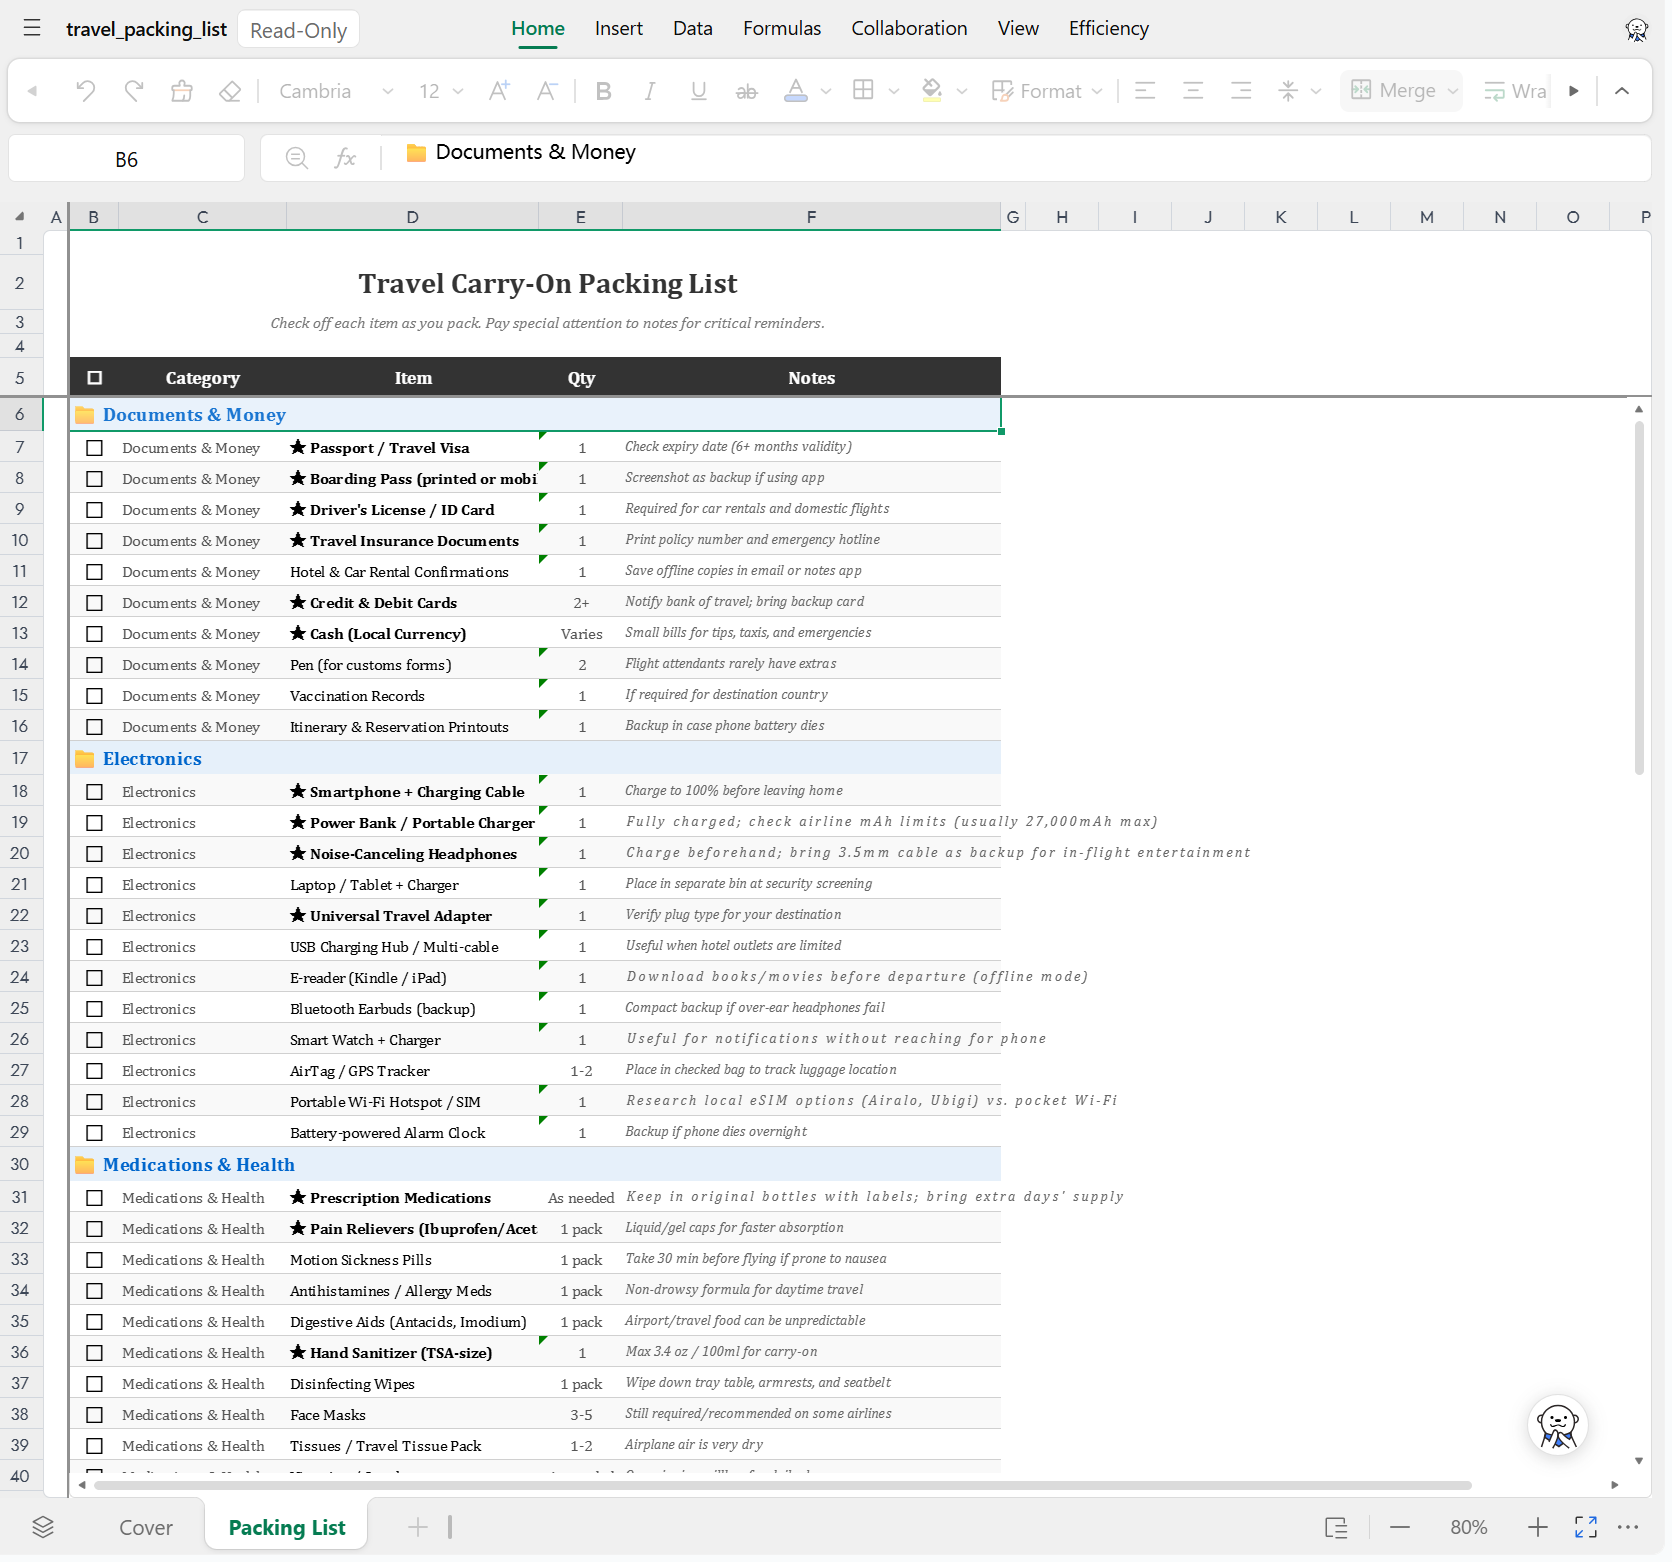Viewport: 1672px width, 1562px height.
Task: Click the name box showing B6
Action: point(127,159)
